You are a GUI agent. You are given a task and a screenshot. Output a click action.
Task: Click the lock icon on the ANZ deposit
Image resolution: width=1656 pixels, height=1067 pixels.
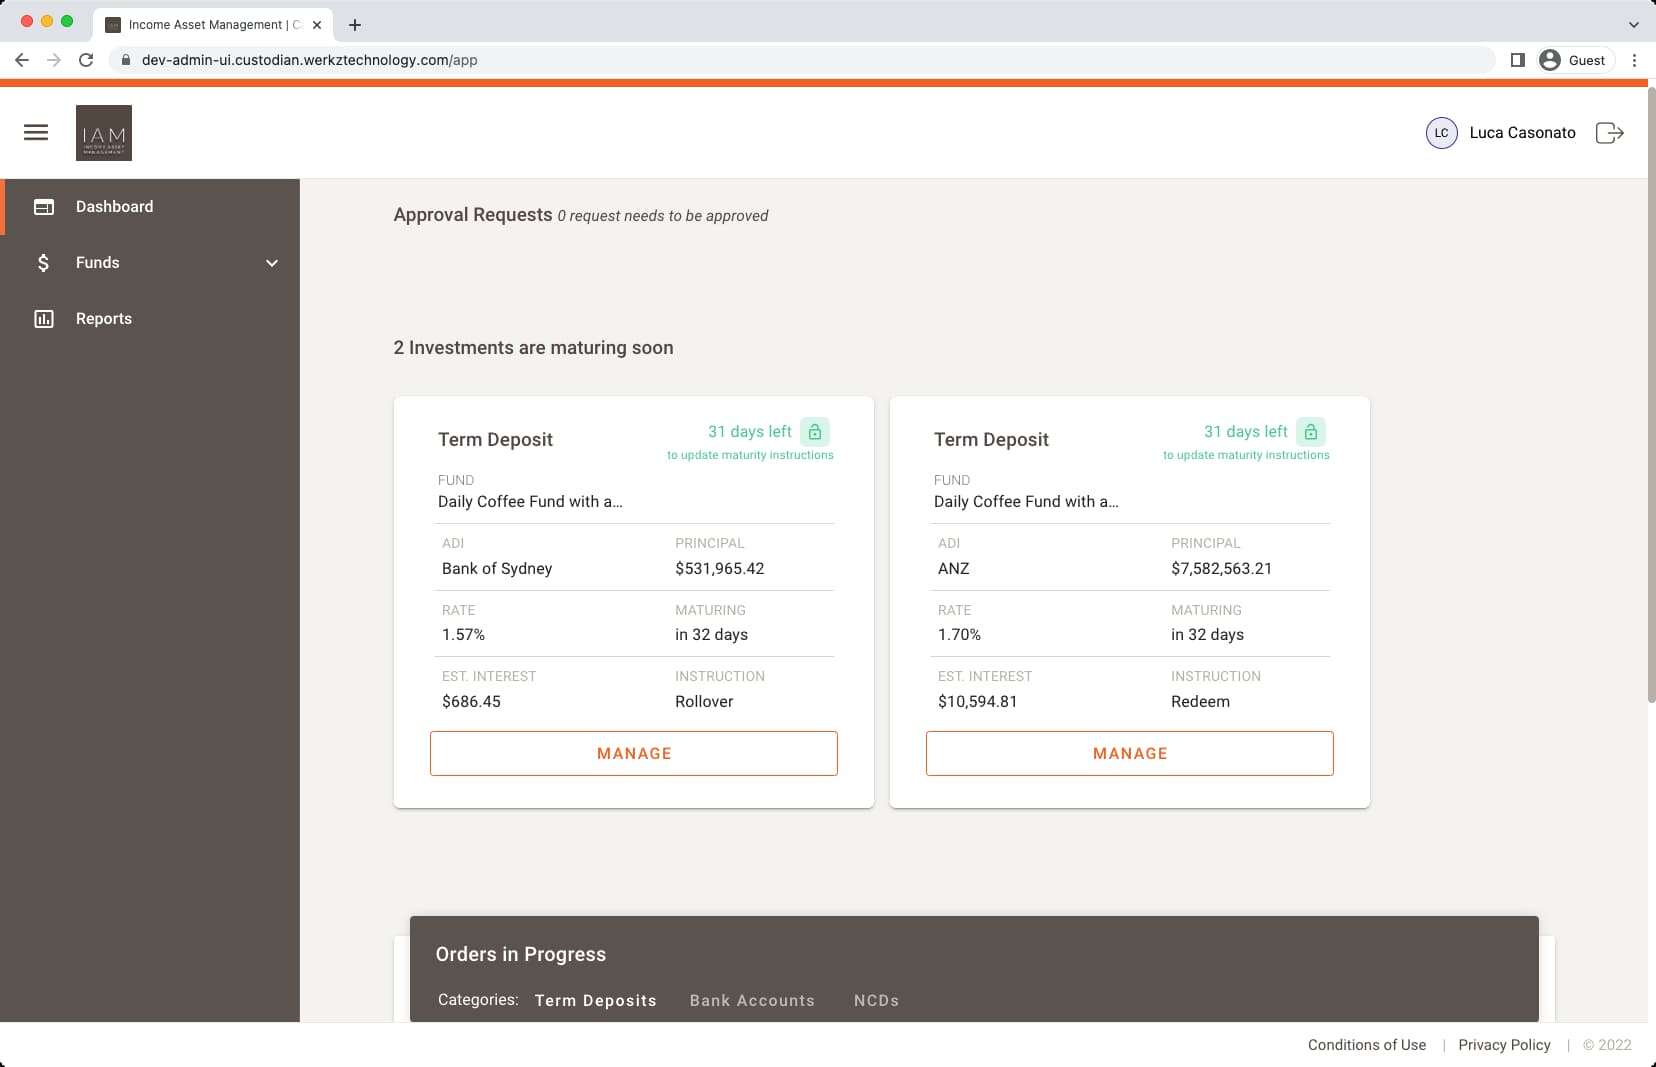click(x=1310, y=432)
